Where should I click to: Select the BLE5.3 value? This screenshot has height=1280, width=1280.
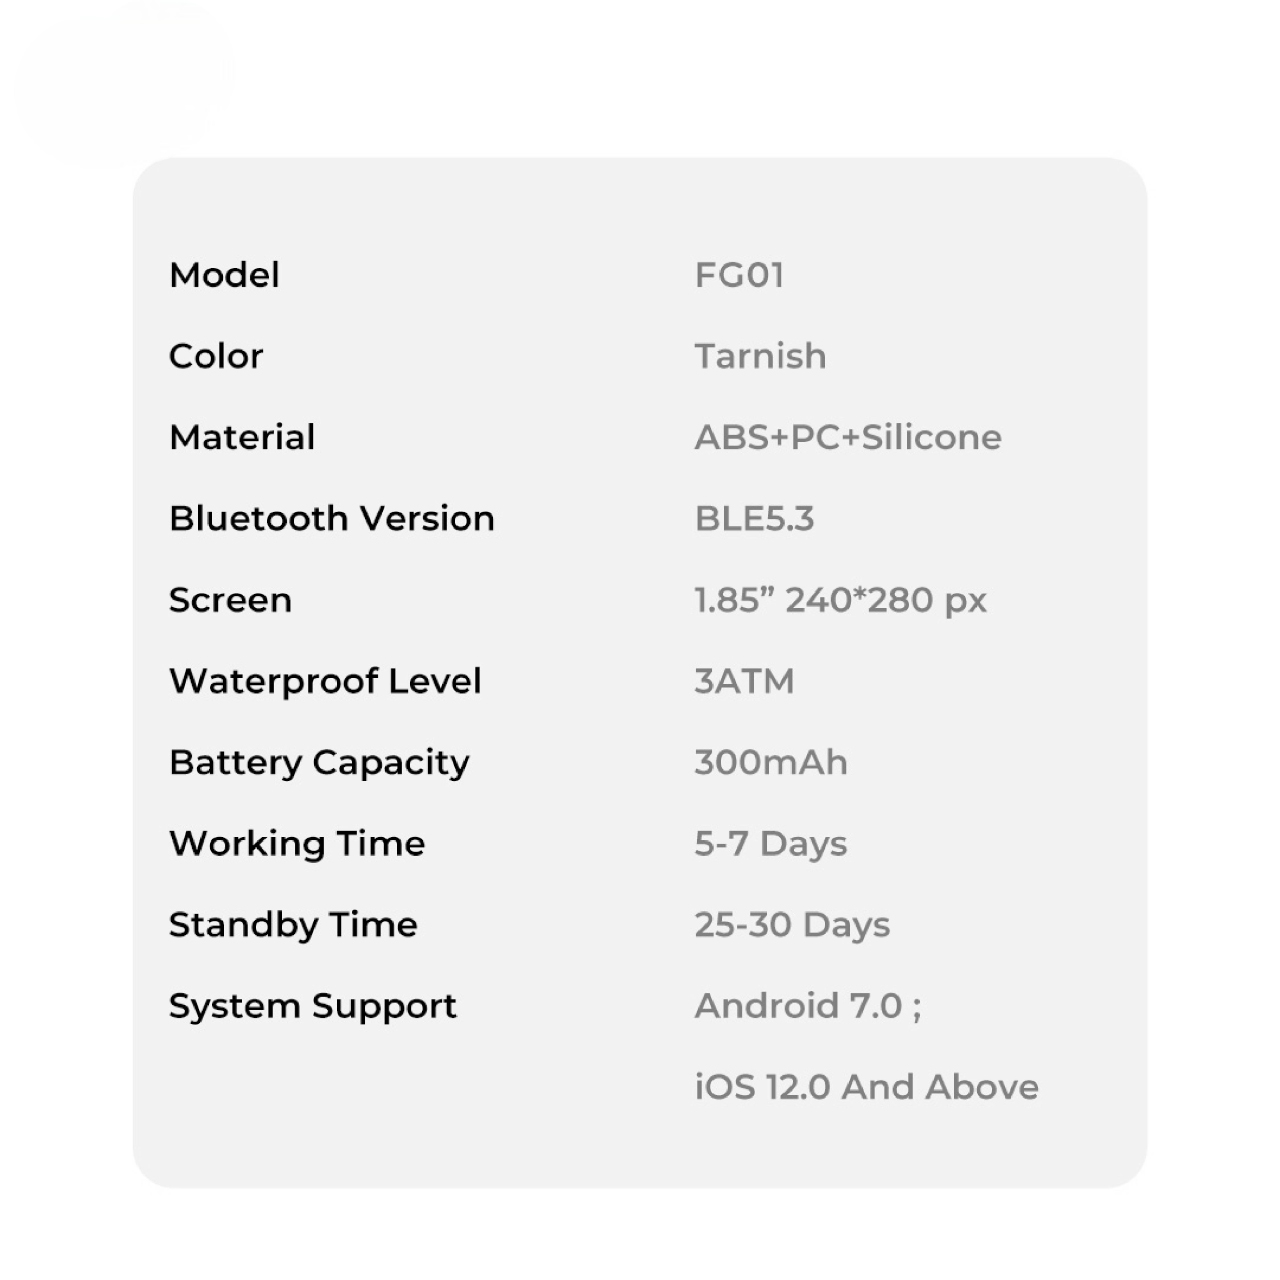(x=754, y=518)
